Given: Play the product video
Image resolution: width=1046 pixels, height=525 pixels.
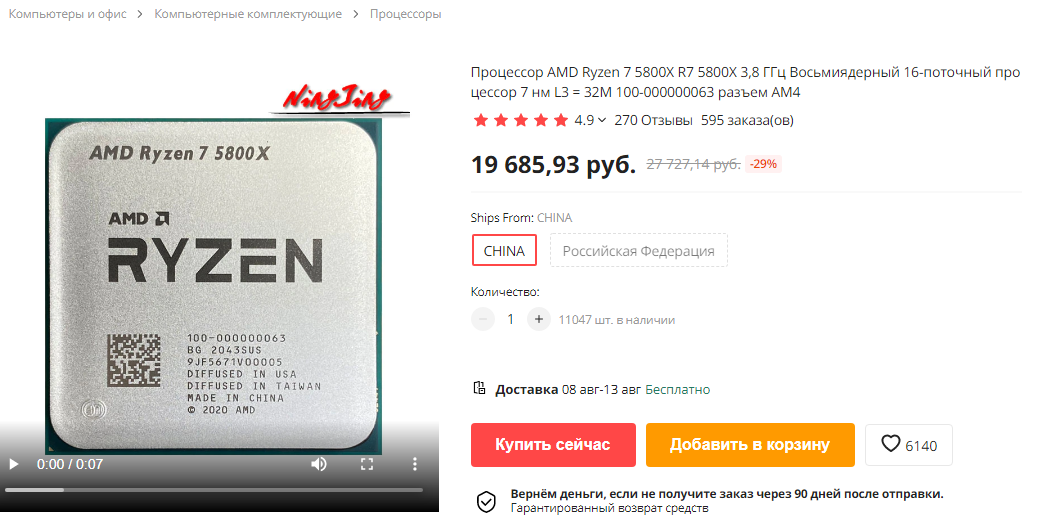Looking at the screenshot, I should point(13,464).
